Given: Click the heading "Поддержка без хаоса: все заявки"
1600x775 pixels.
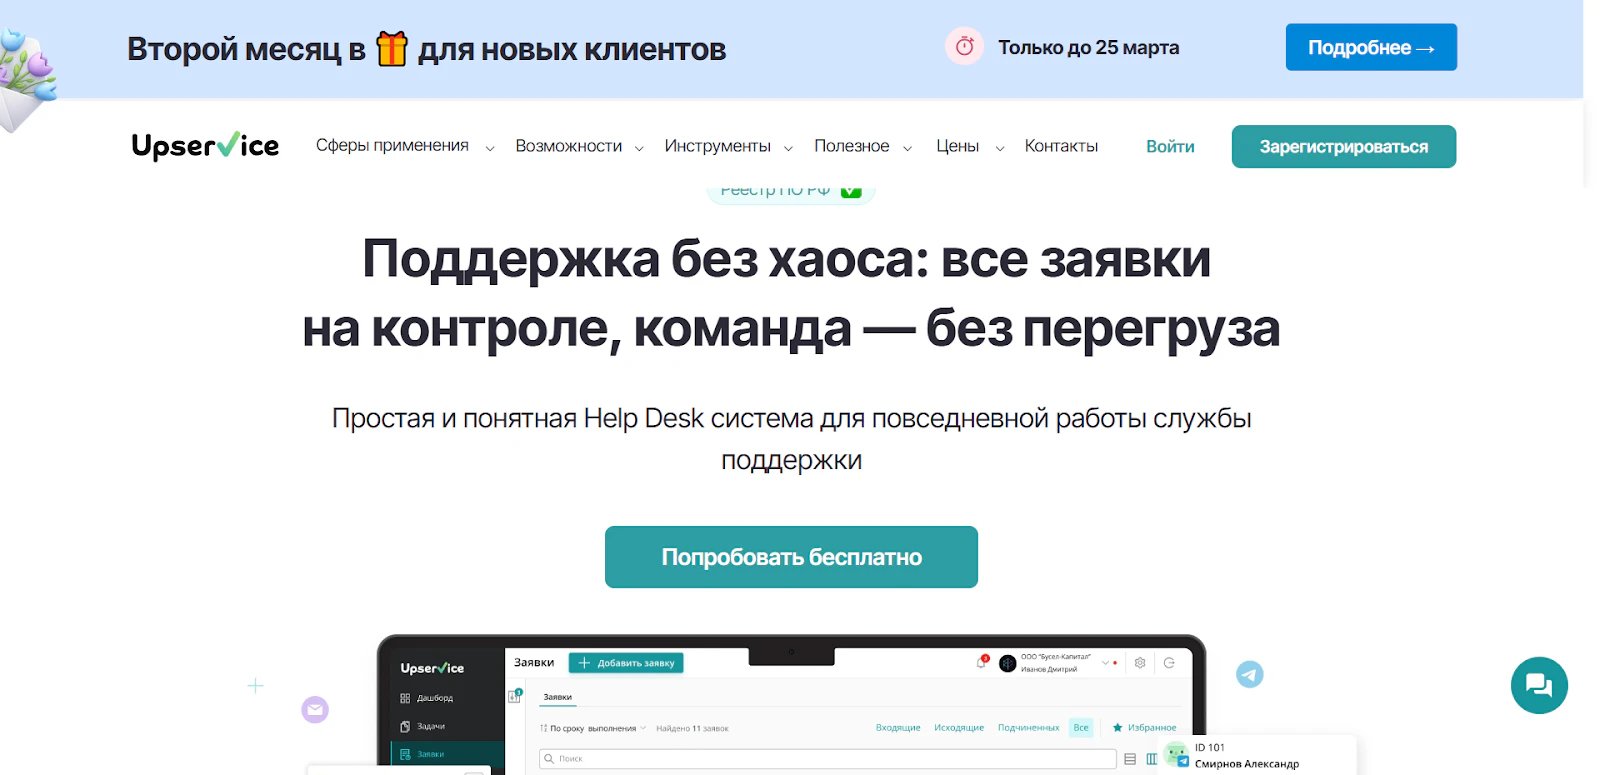Looking at the screenshot, I should pos(787,259).
